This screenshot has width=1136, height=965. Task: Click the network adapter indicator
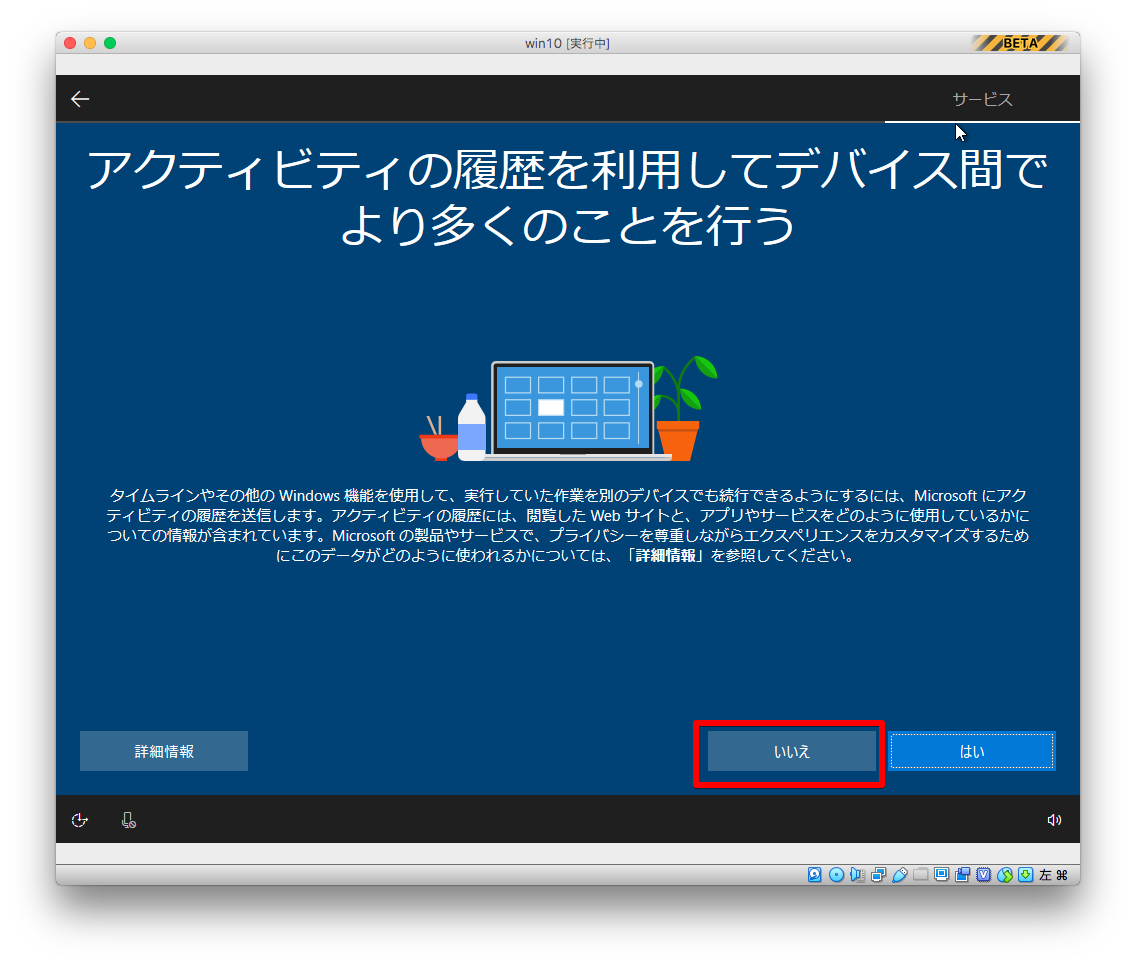click(x=878, y=875)
